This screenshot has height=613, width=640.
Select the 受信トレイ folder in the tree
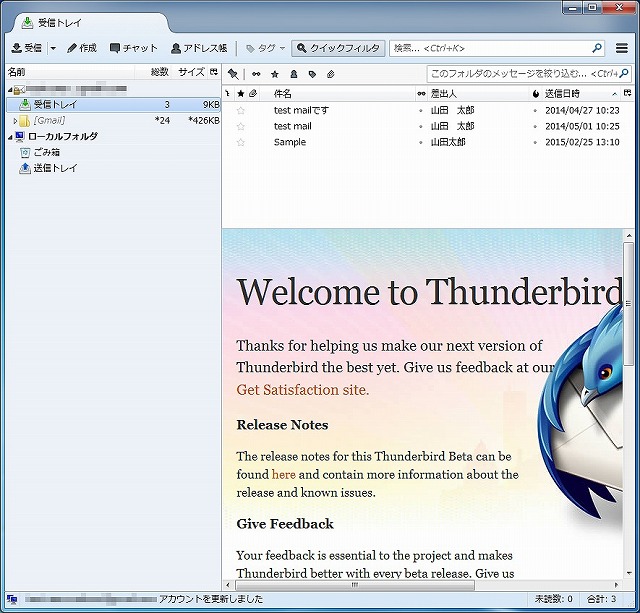coord(113,104)
